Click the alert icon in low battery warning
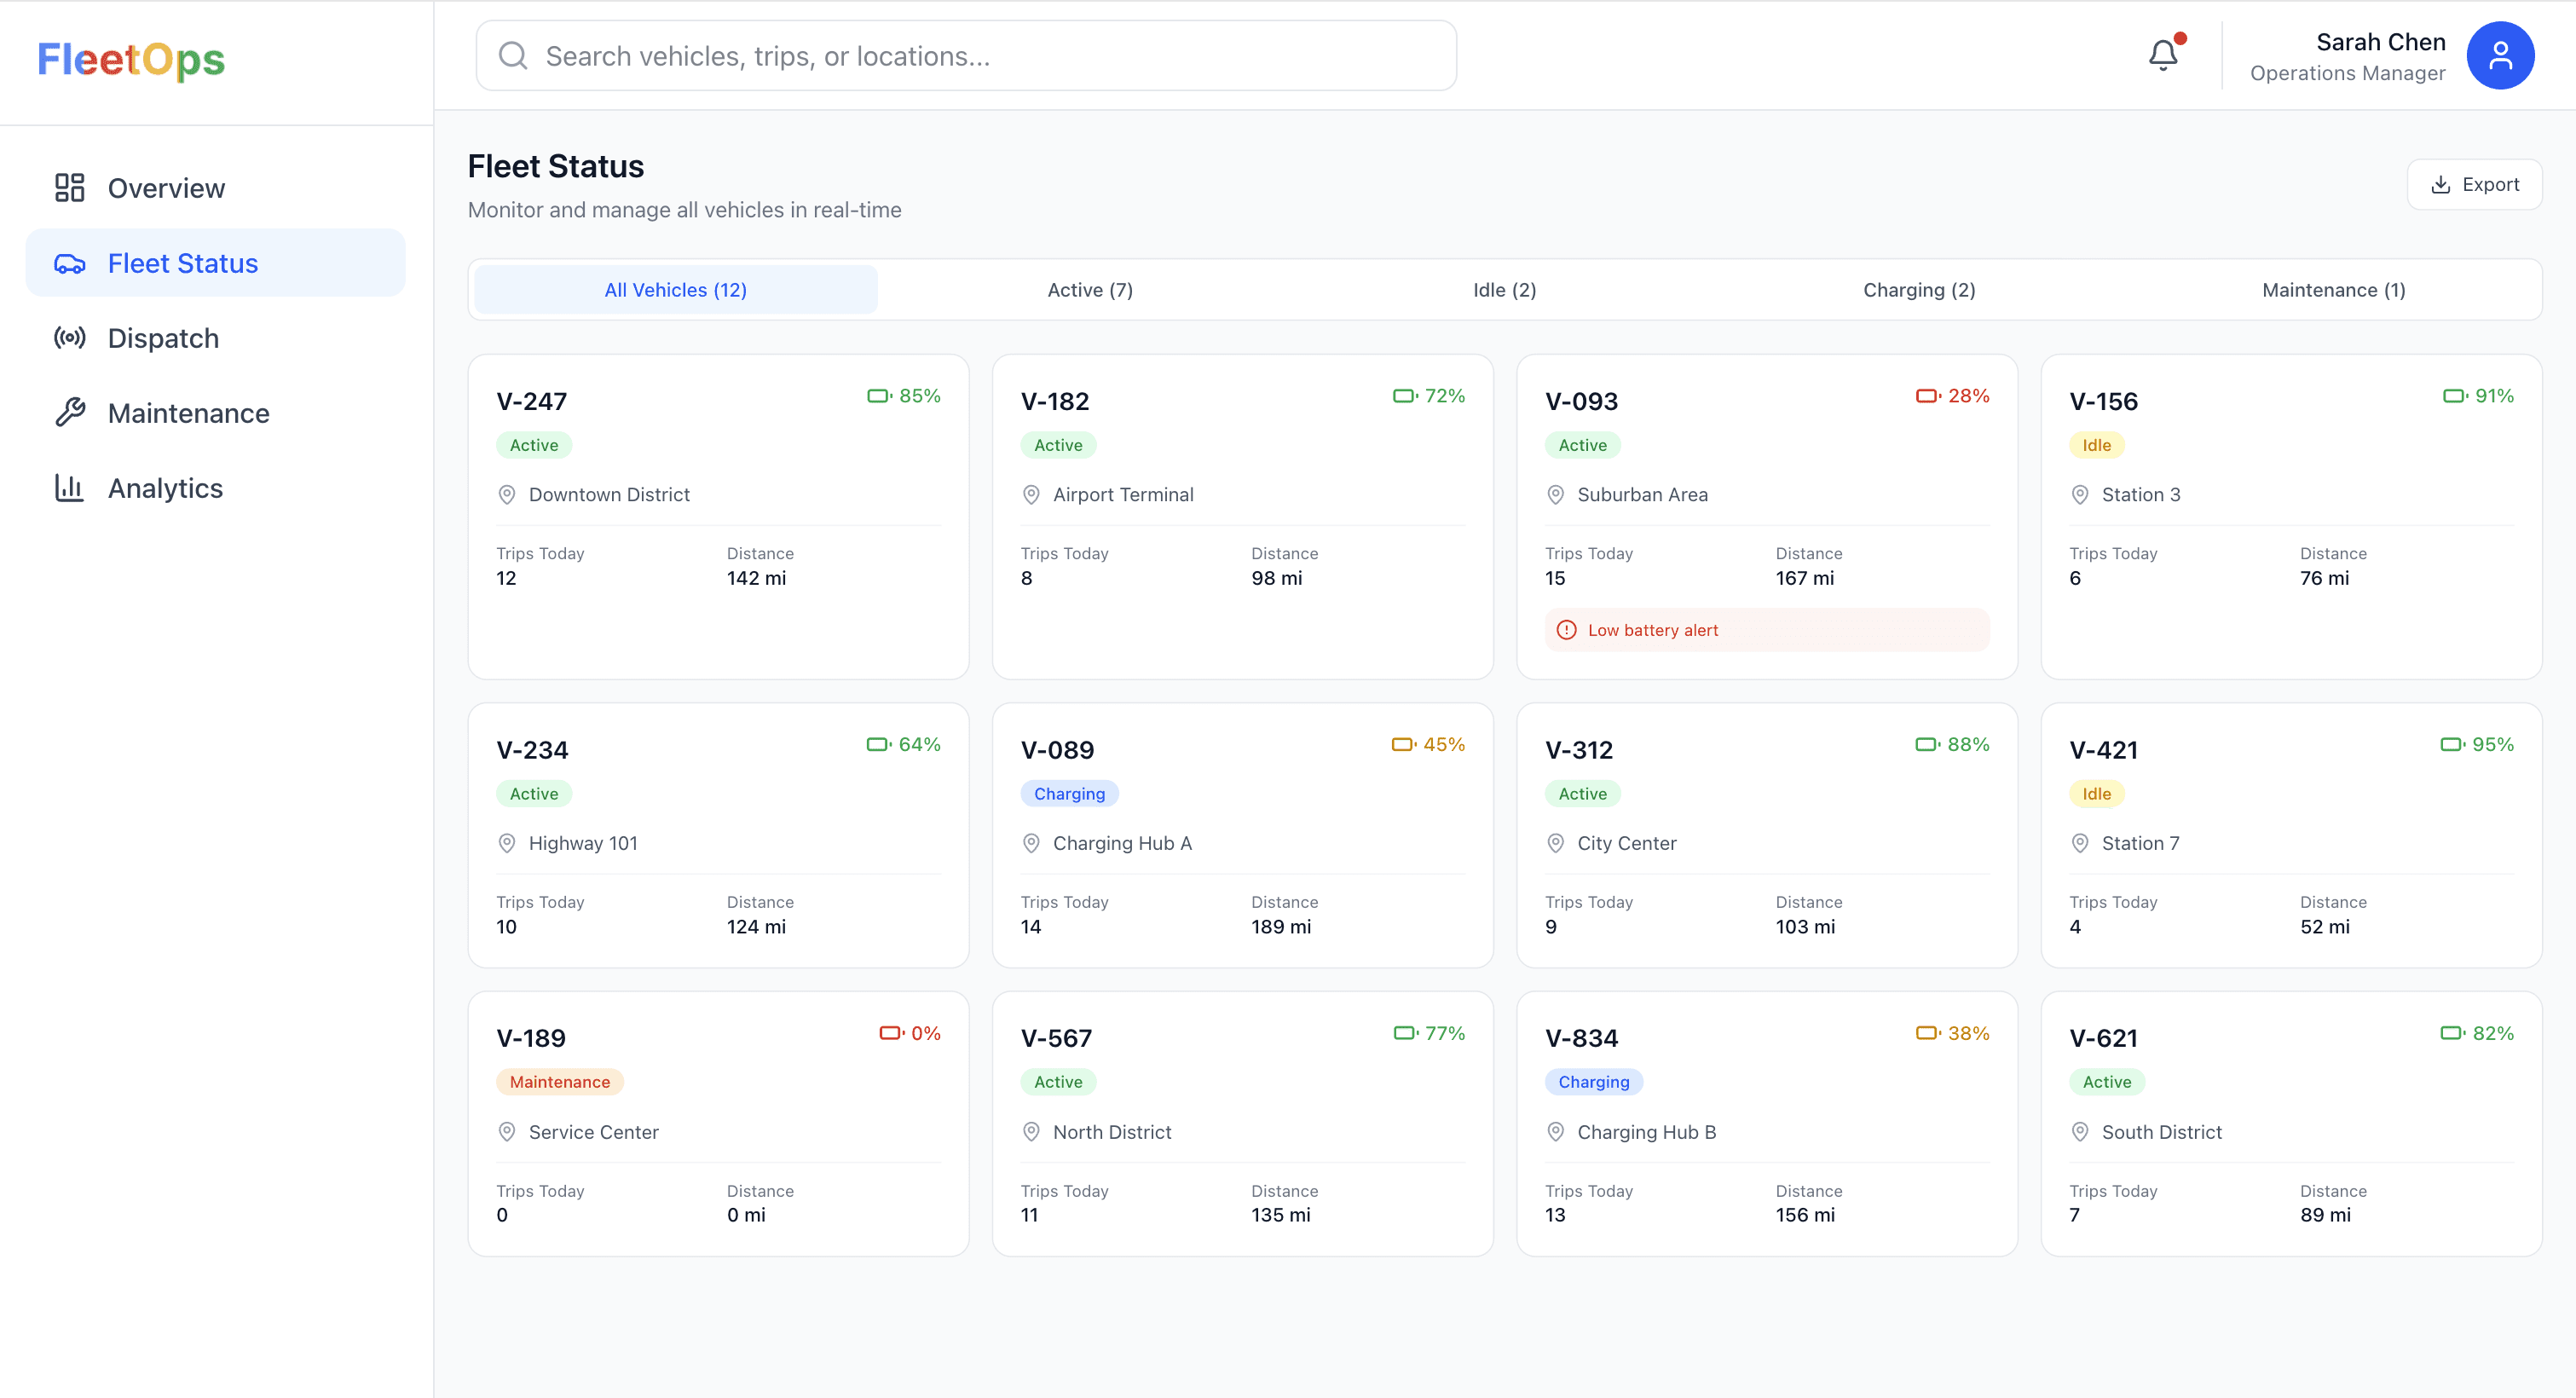 [x=1566, y=630]
